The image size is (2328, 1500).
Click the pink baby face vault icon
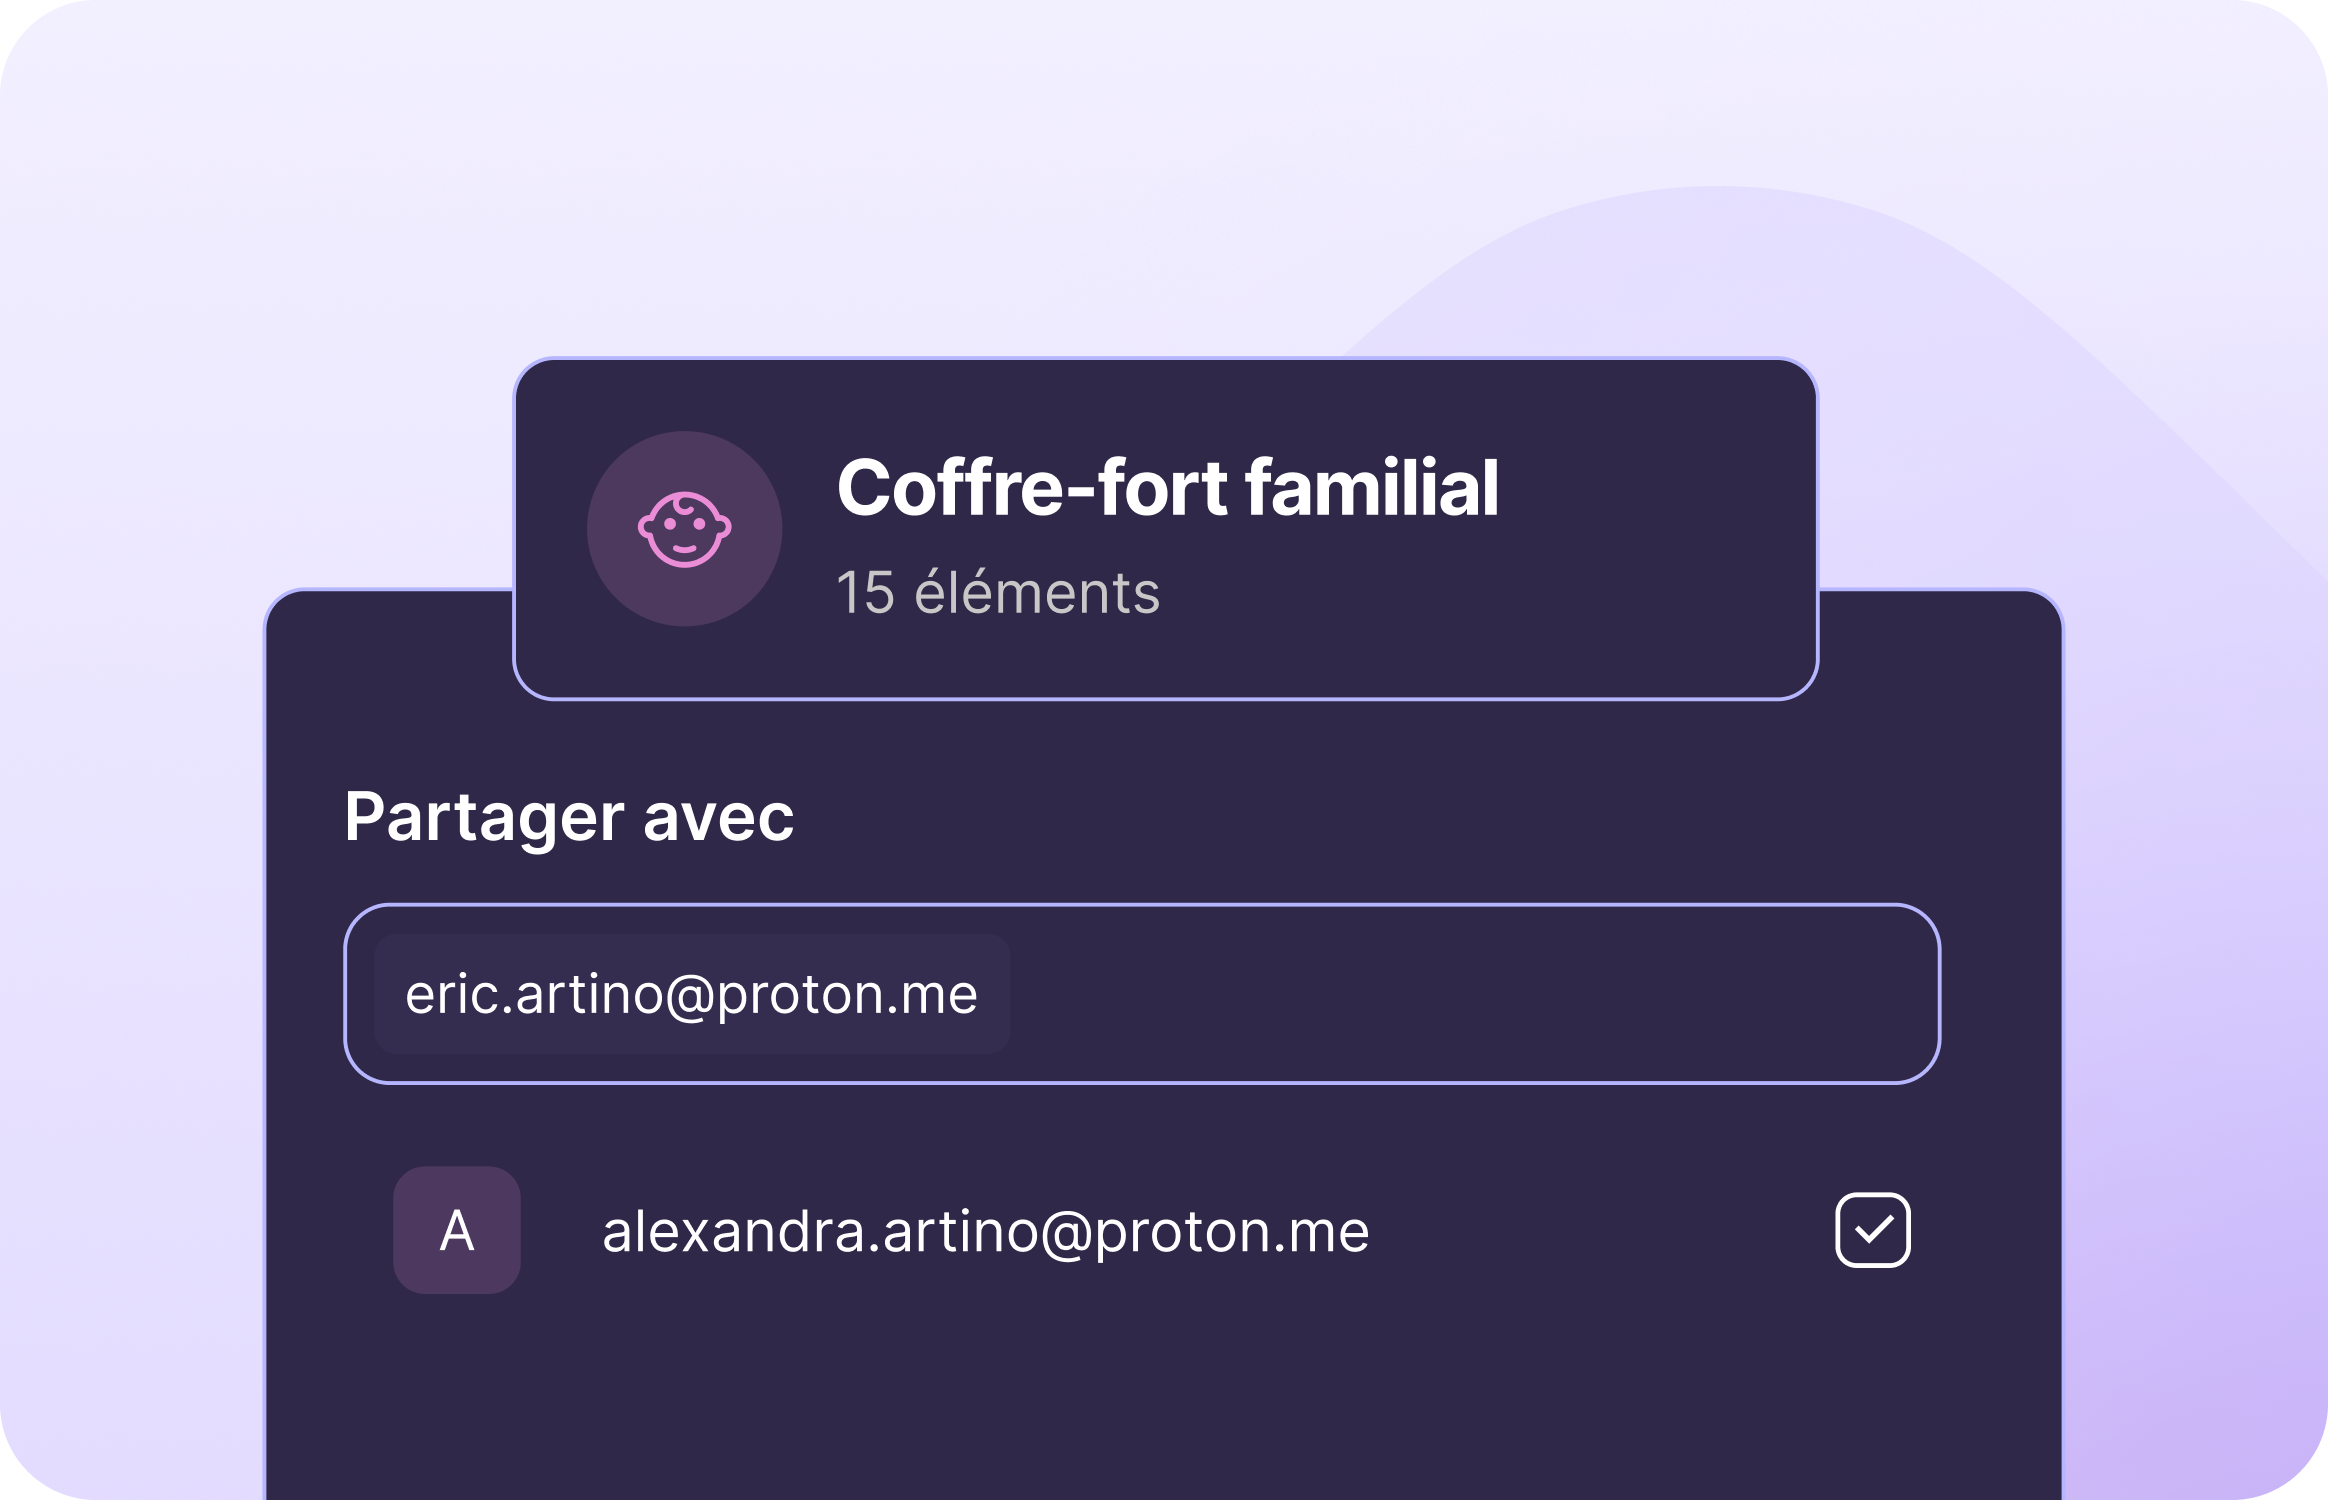(x=685, y=529)
